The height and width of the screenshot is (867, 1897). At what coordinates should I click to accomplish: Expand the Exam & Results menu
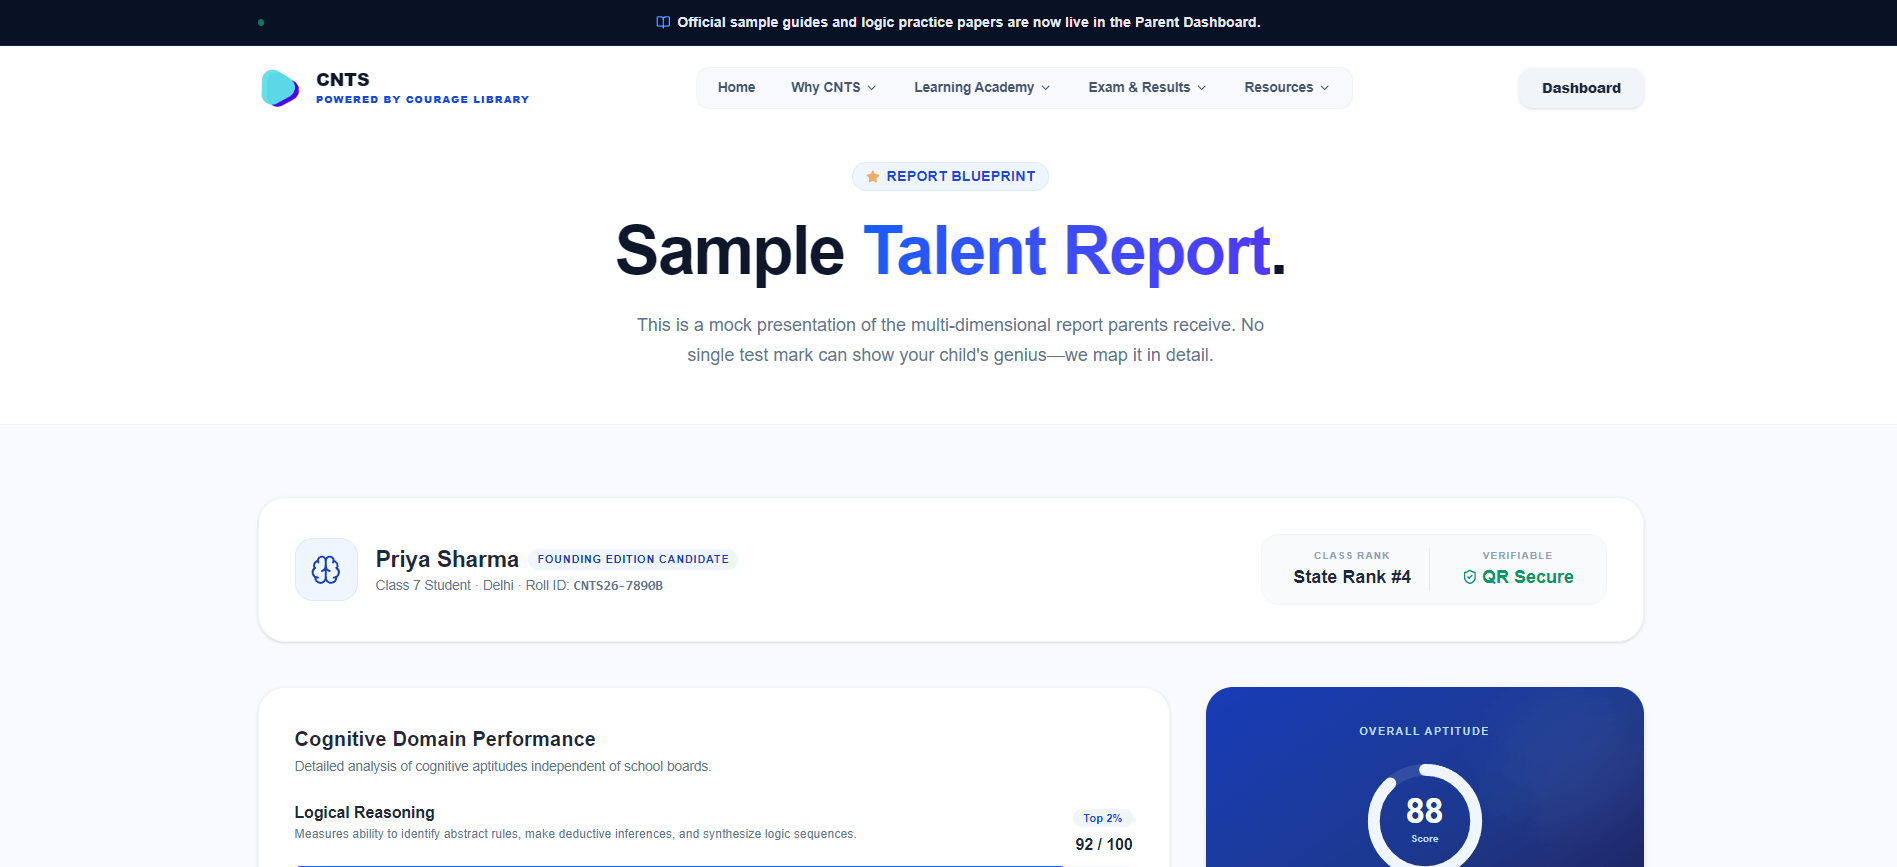(1147, 88)
